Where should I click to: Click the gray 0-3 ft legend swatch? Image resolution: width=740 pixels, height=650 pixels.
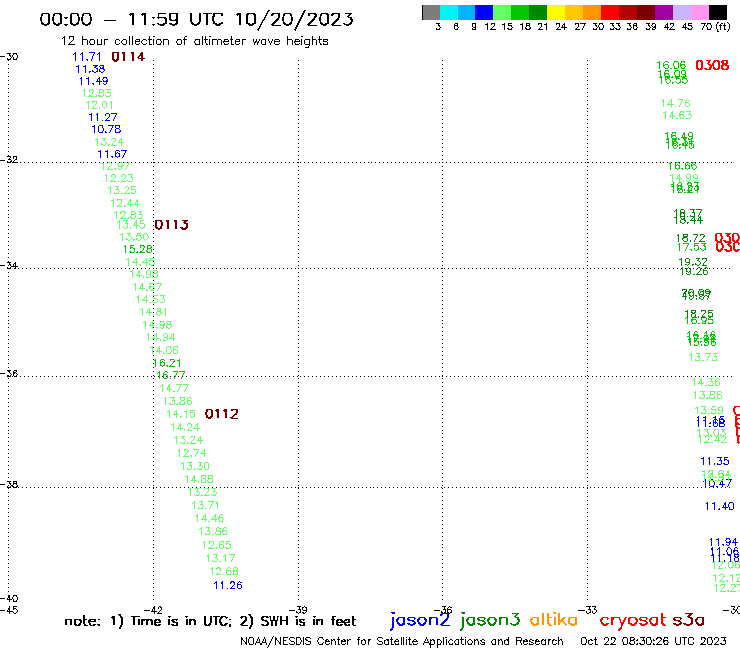point(431,12)
